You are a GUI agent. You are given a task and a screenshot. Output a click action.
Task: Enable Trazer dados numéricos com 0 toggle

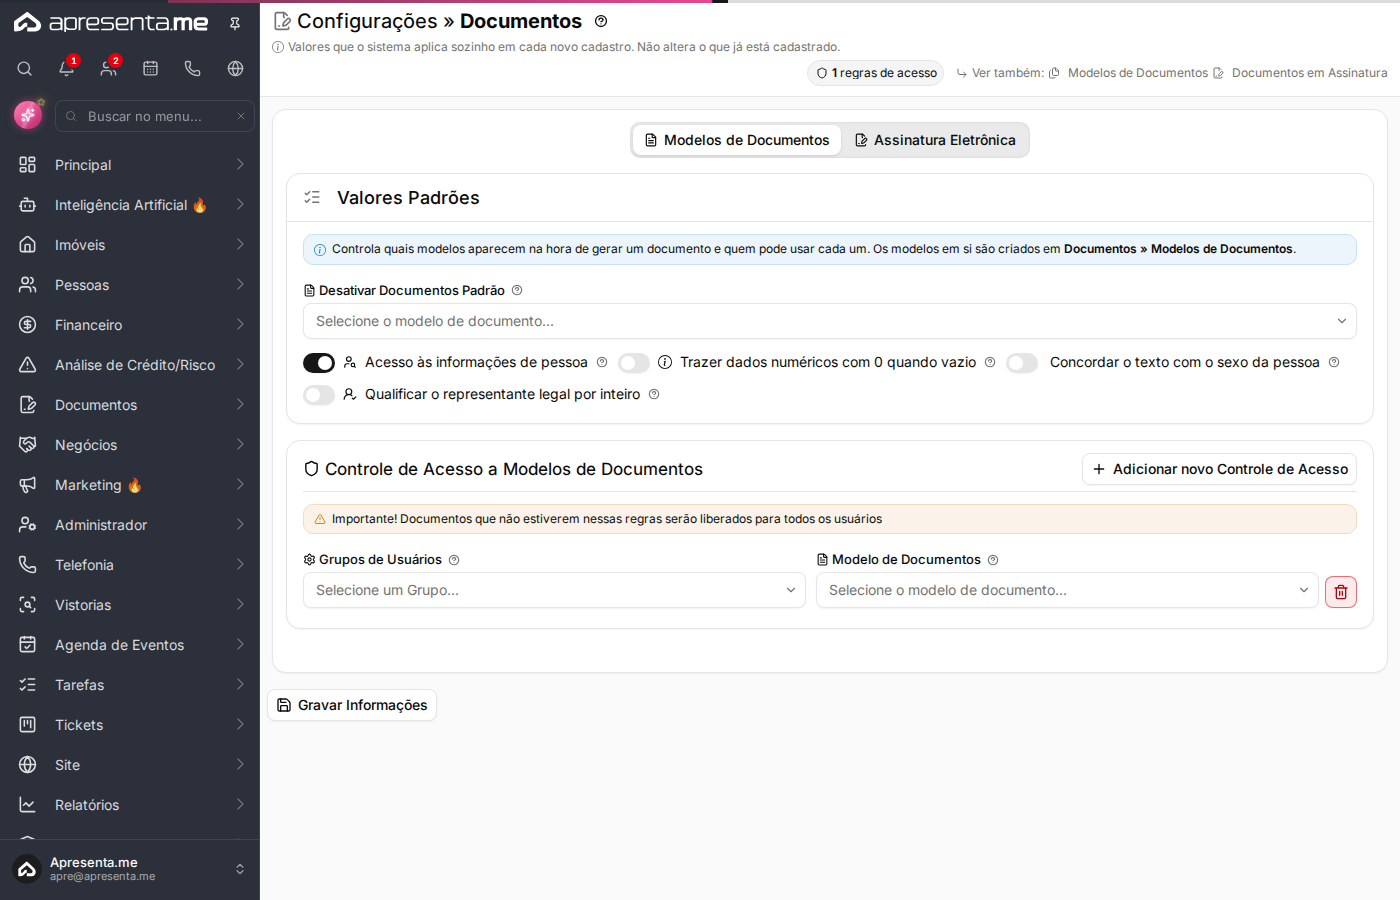click(x=634, y=363)
